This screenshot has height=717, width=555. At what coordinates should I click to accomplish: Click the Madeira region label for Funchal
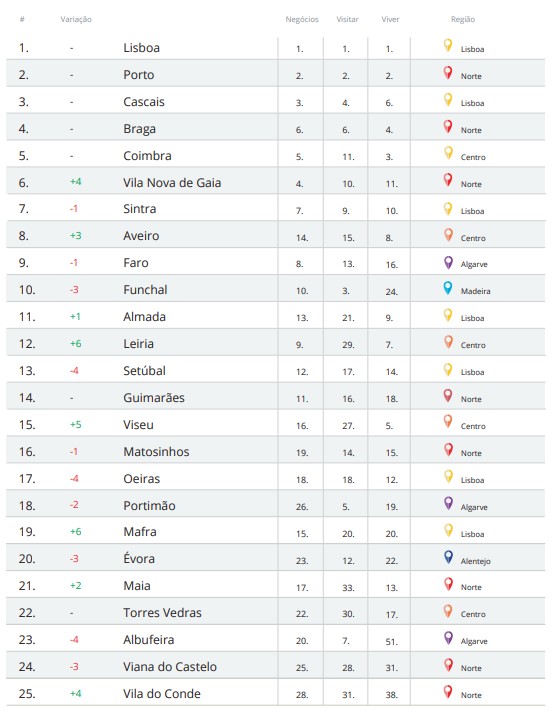point(475,291)
